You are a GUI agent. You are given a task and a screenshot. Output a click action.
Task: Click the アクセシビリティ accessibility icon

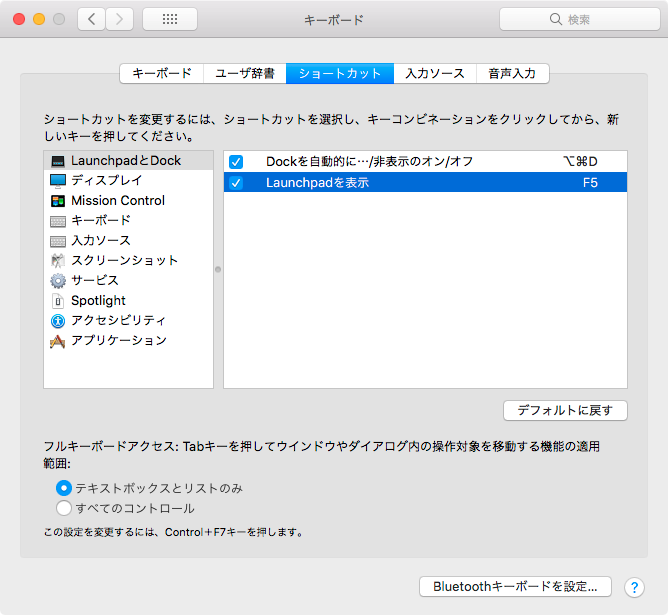pyautogui.click(x=58, y=320)
